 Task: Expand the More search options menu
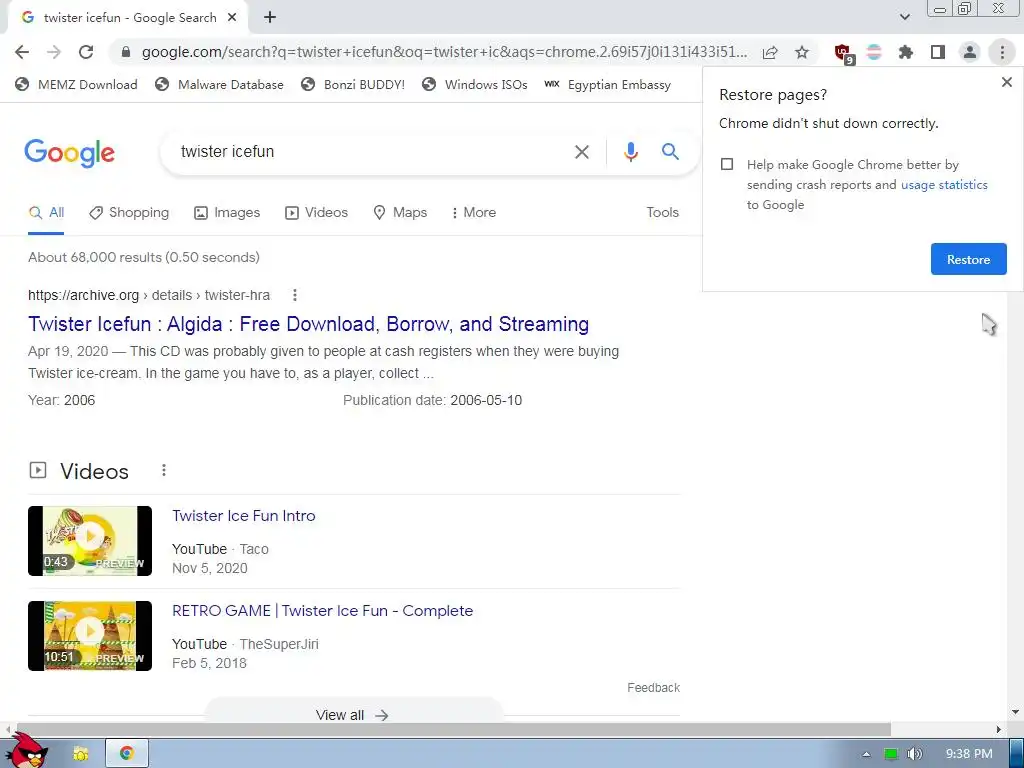[473, 213]
